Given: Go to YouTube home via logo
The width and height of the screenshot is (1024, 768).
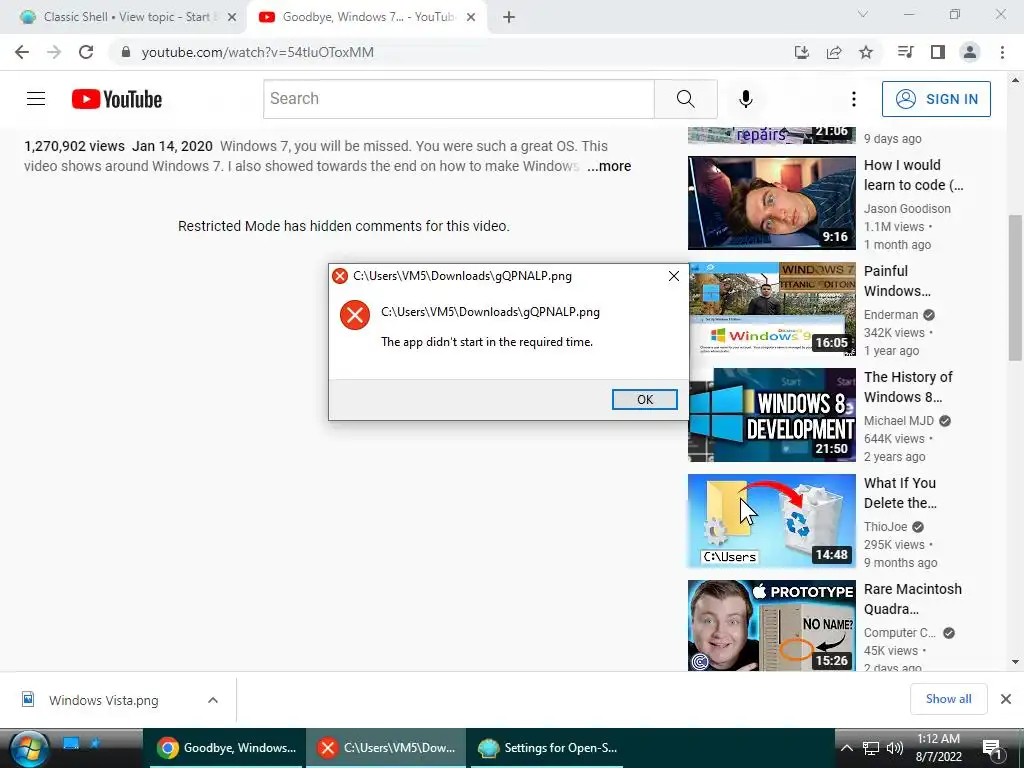Looking at the screenshot, I should [117, 99].
